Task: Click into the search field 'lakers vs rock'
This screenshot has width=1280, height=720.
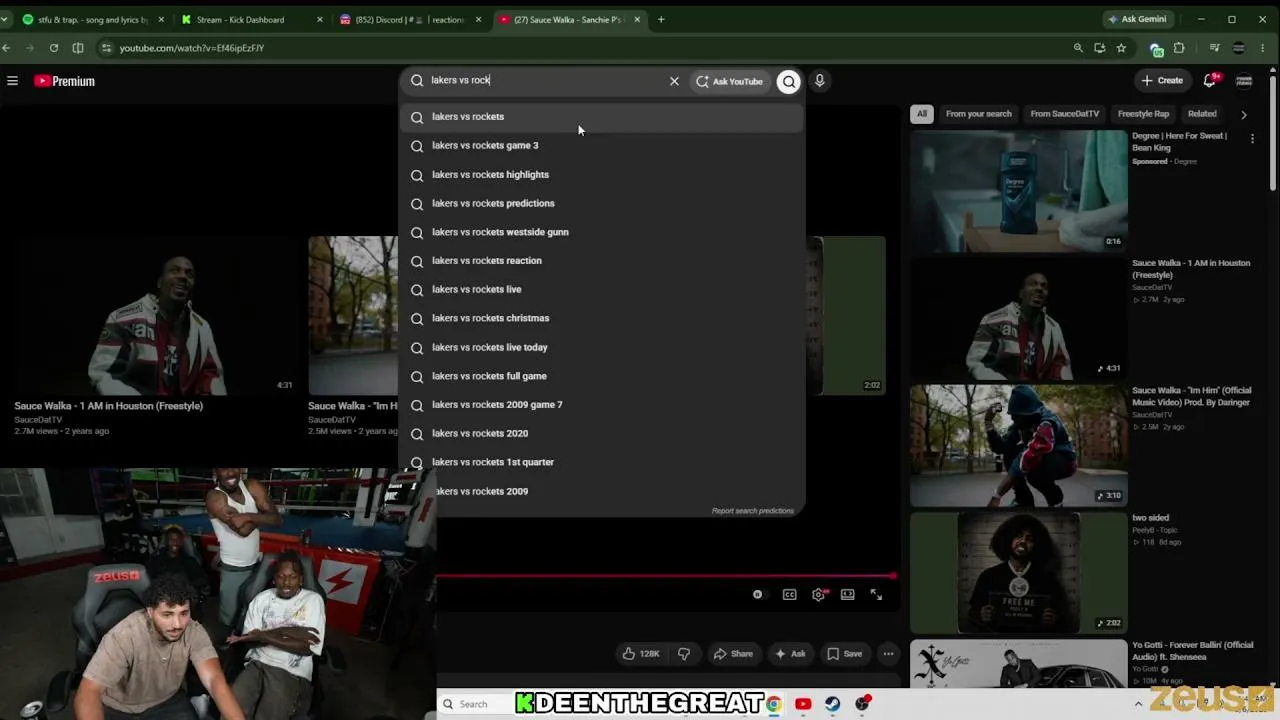Action: (x=546, y=81)
